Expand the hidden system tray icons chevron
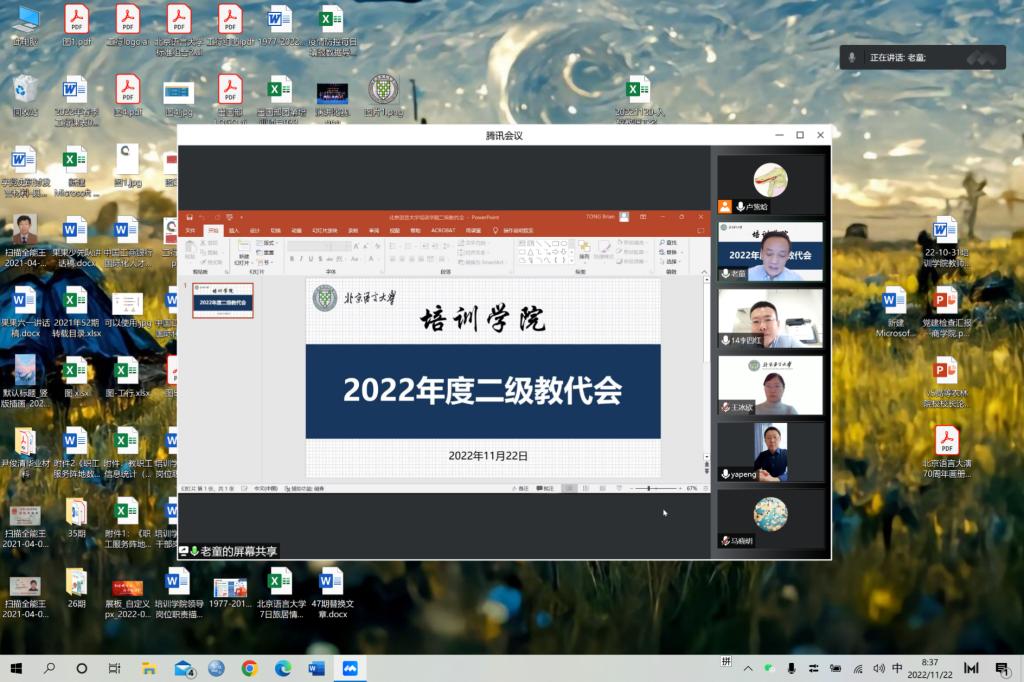The width and height of the screenshot is (1024, 682). [x=747, y=668]
